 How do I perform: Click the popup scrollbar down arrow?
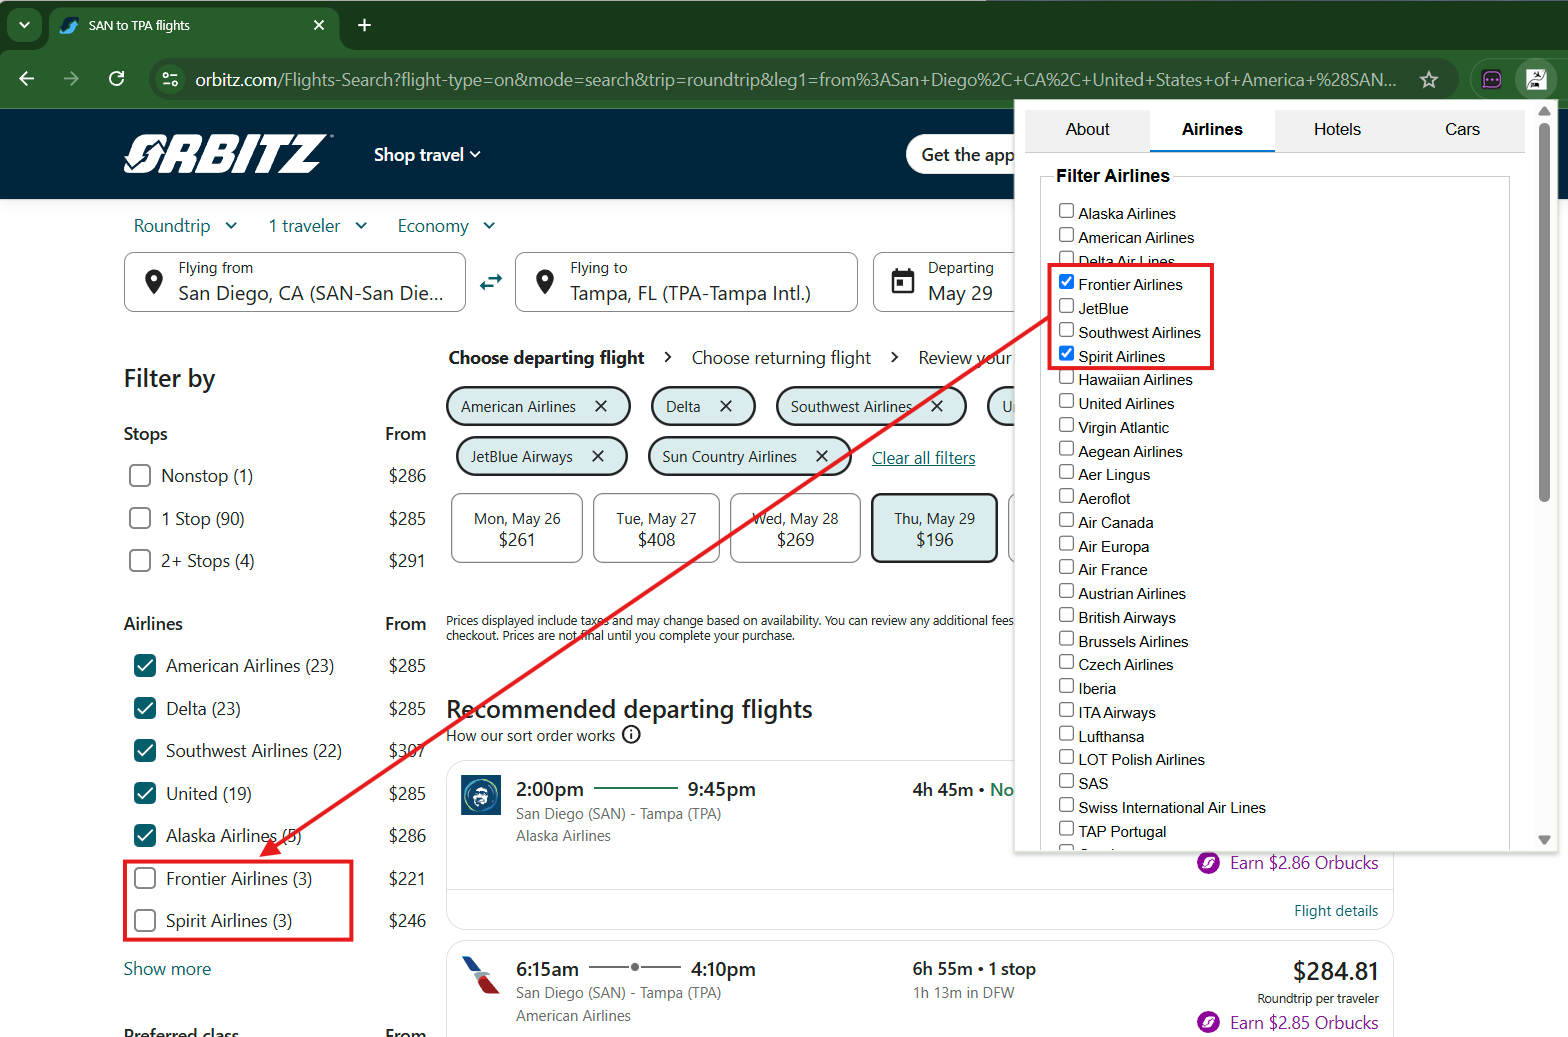tap(1544, 840)
